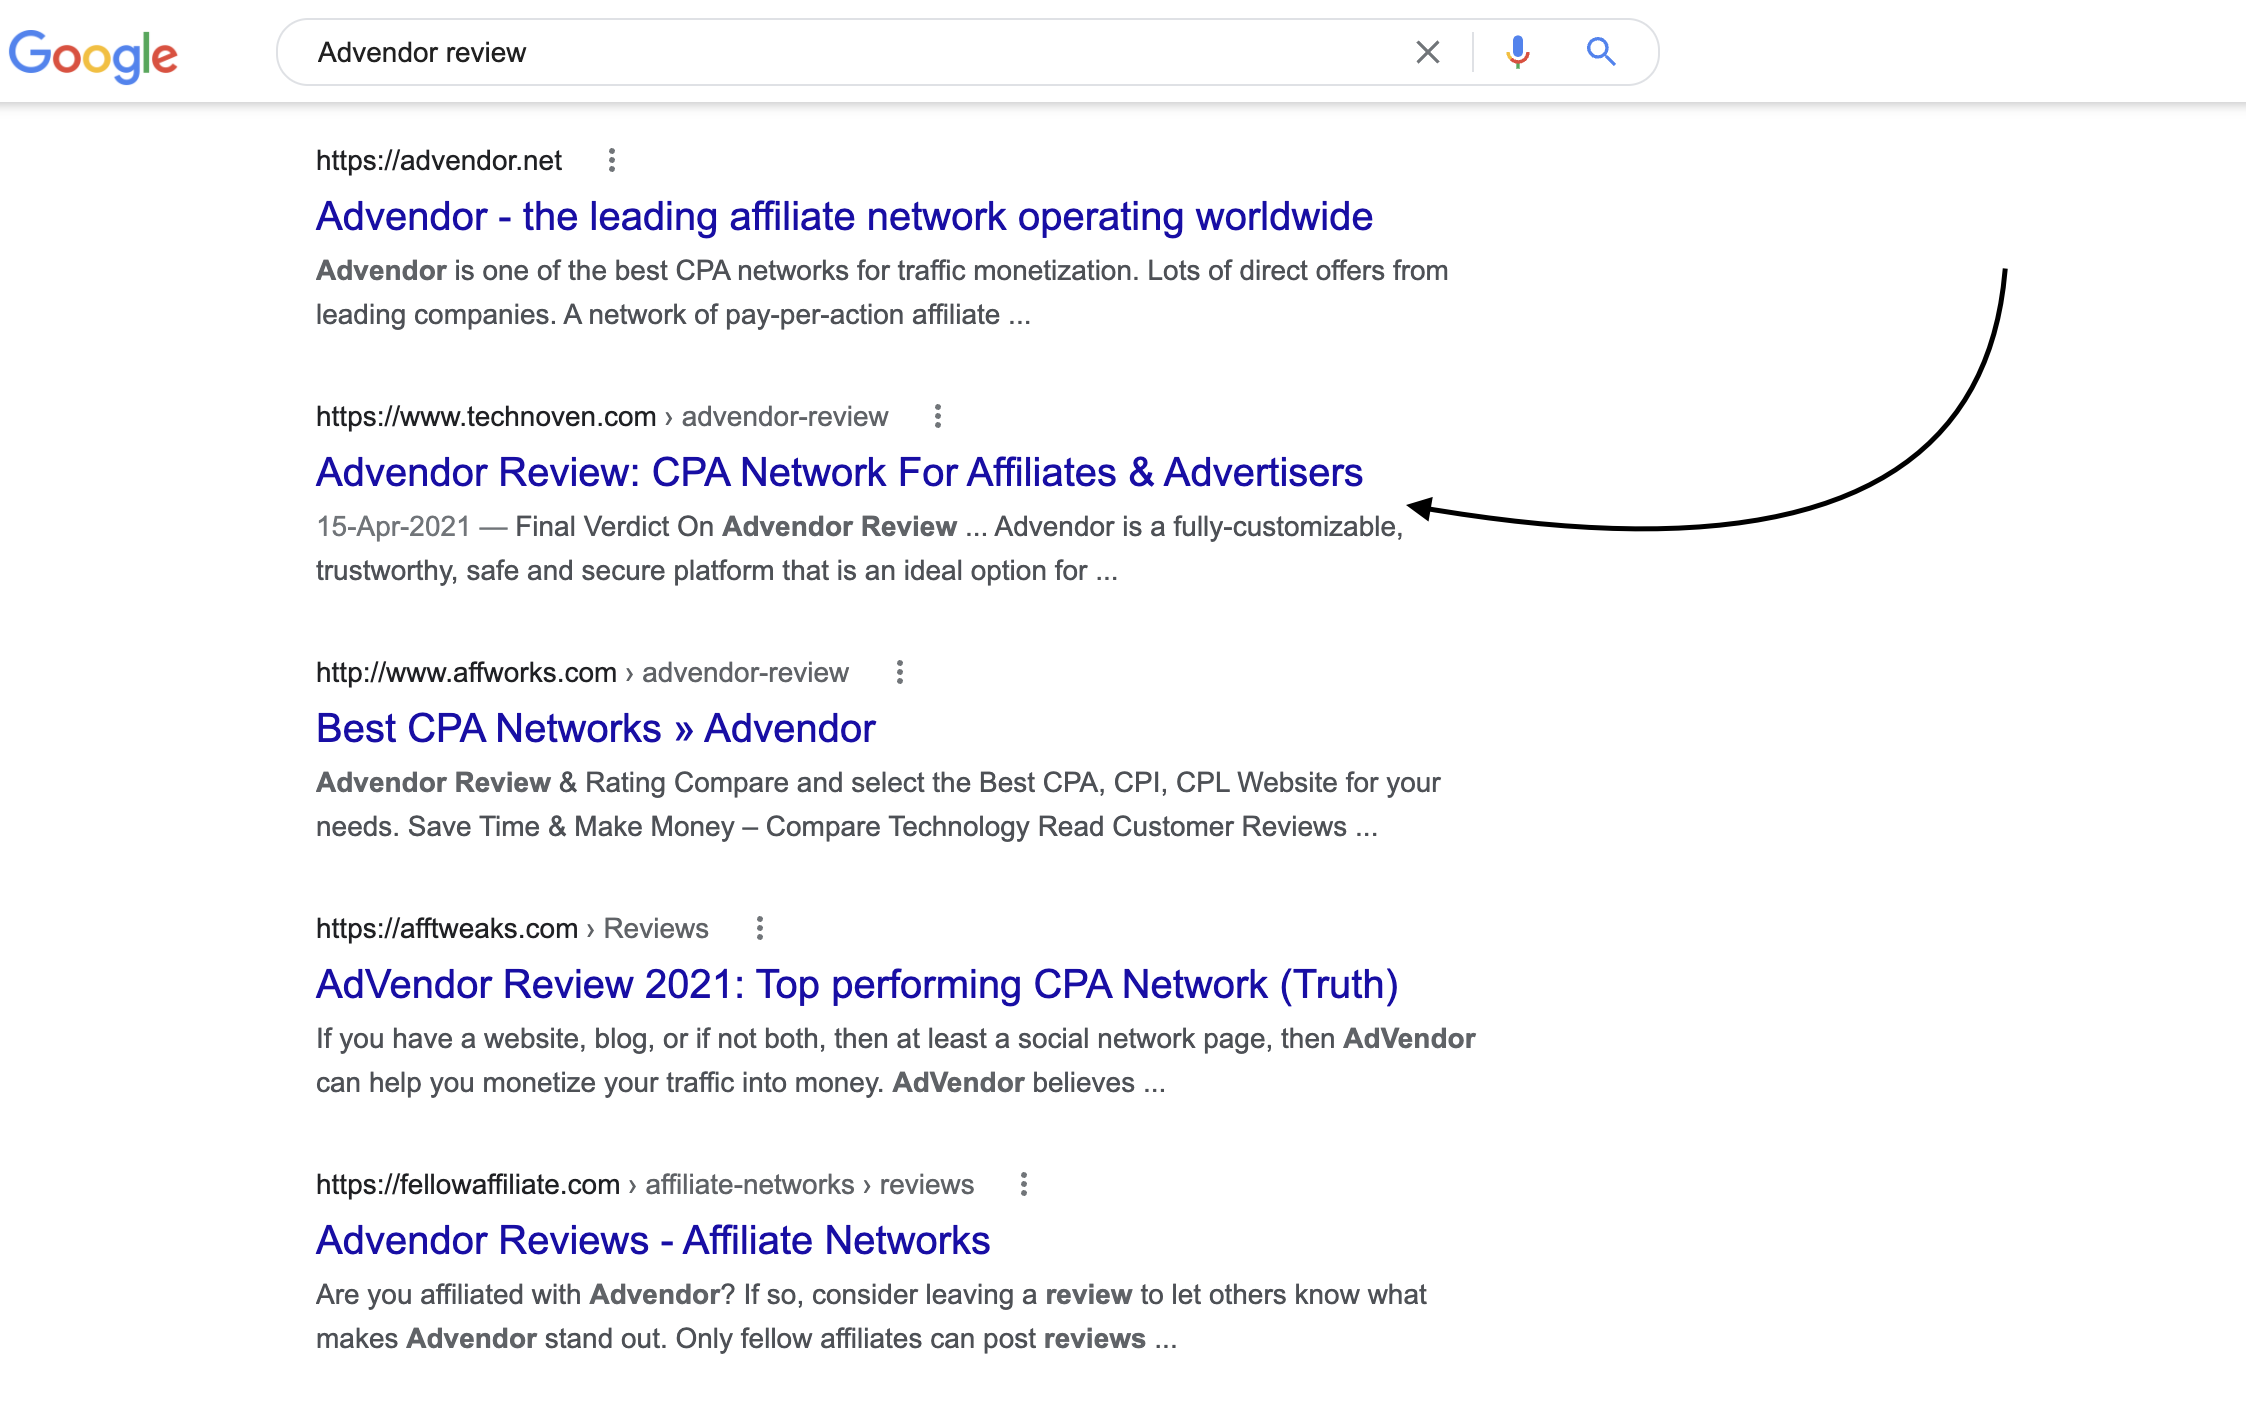Open three-dot menu beside fellowaffiliate.com result
This screenshot has height=1404, width=2246.
1023,1184
